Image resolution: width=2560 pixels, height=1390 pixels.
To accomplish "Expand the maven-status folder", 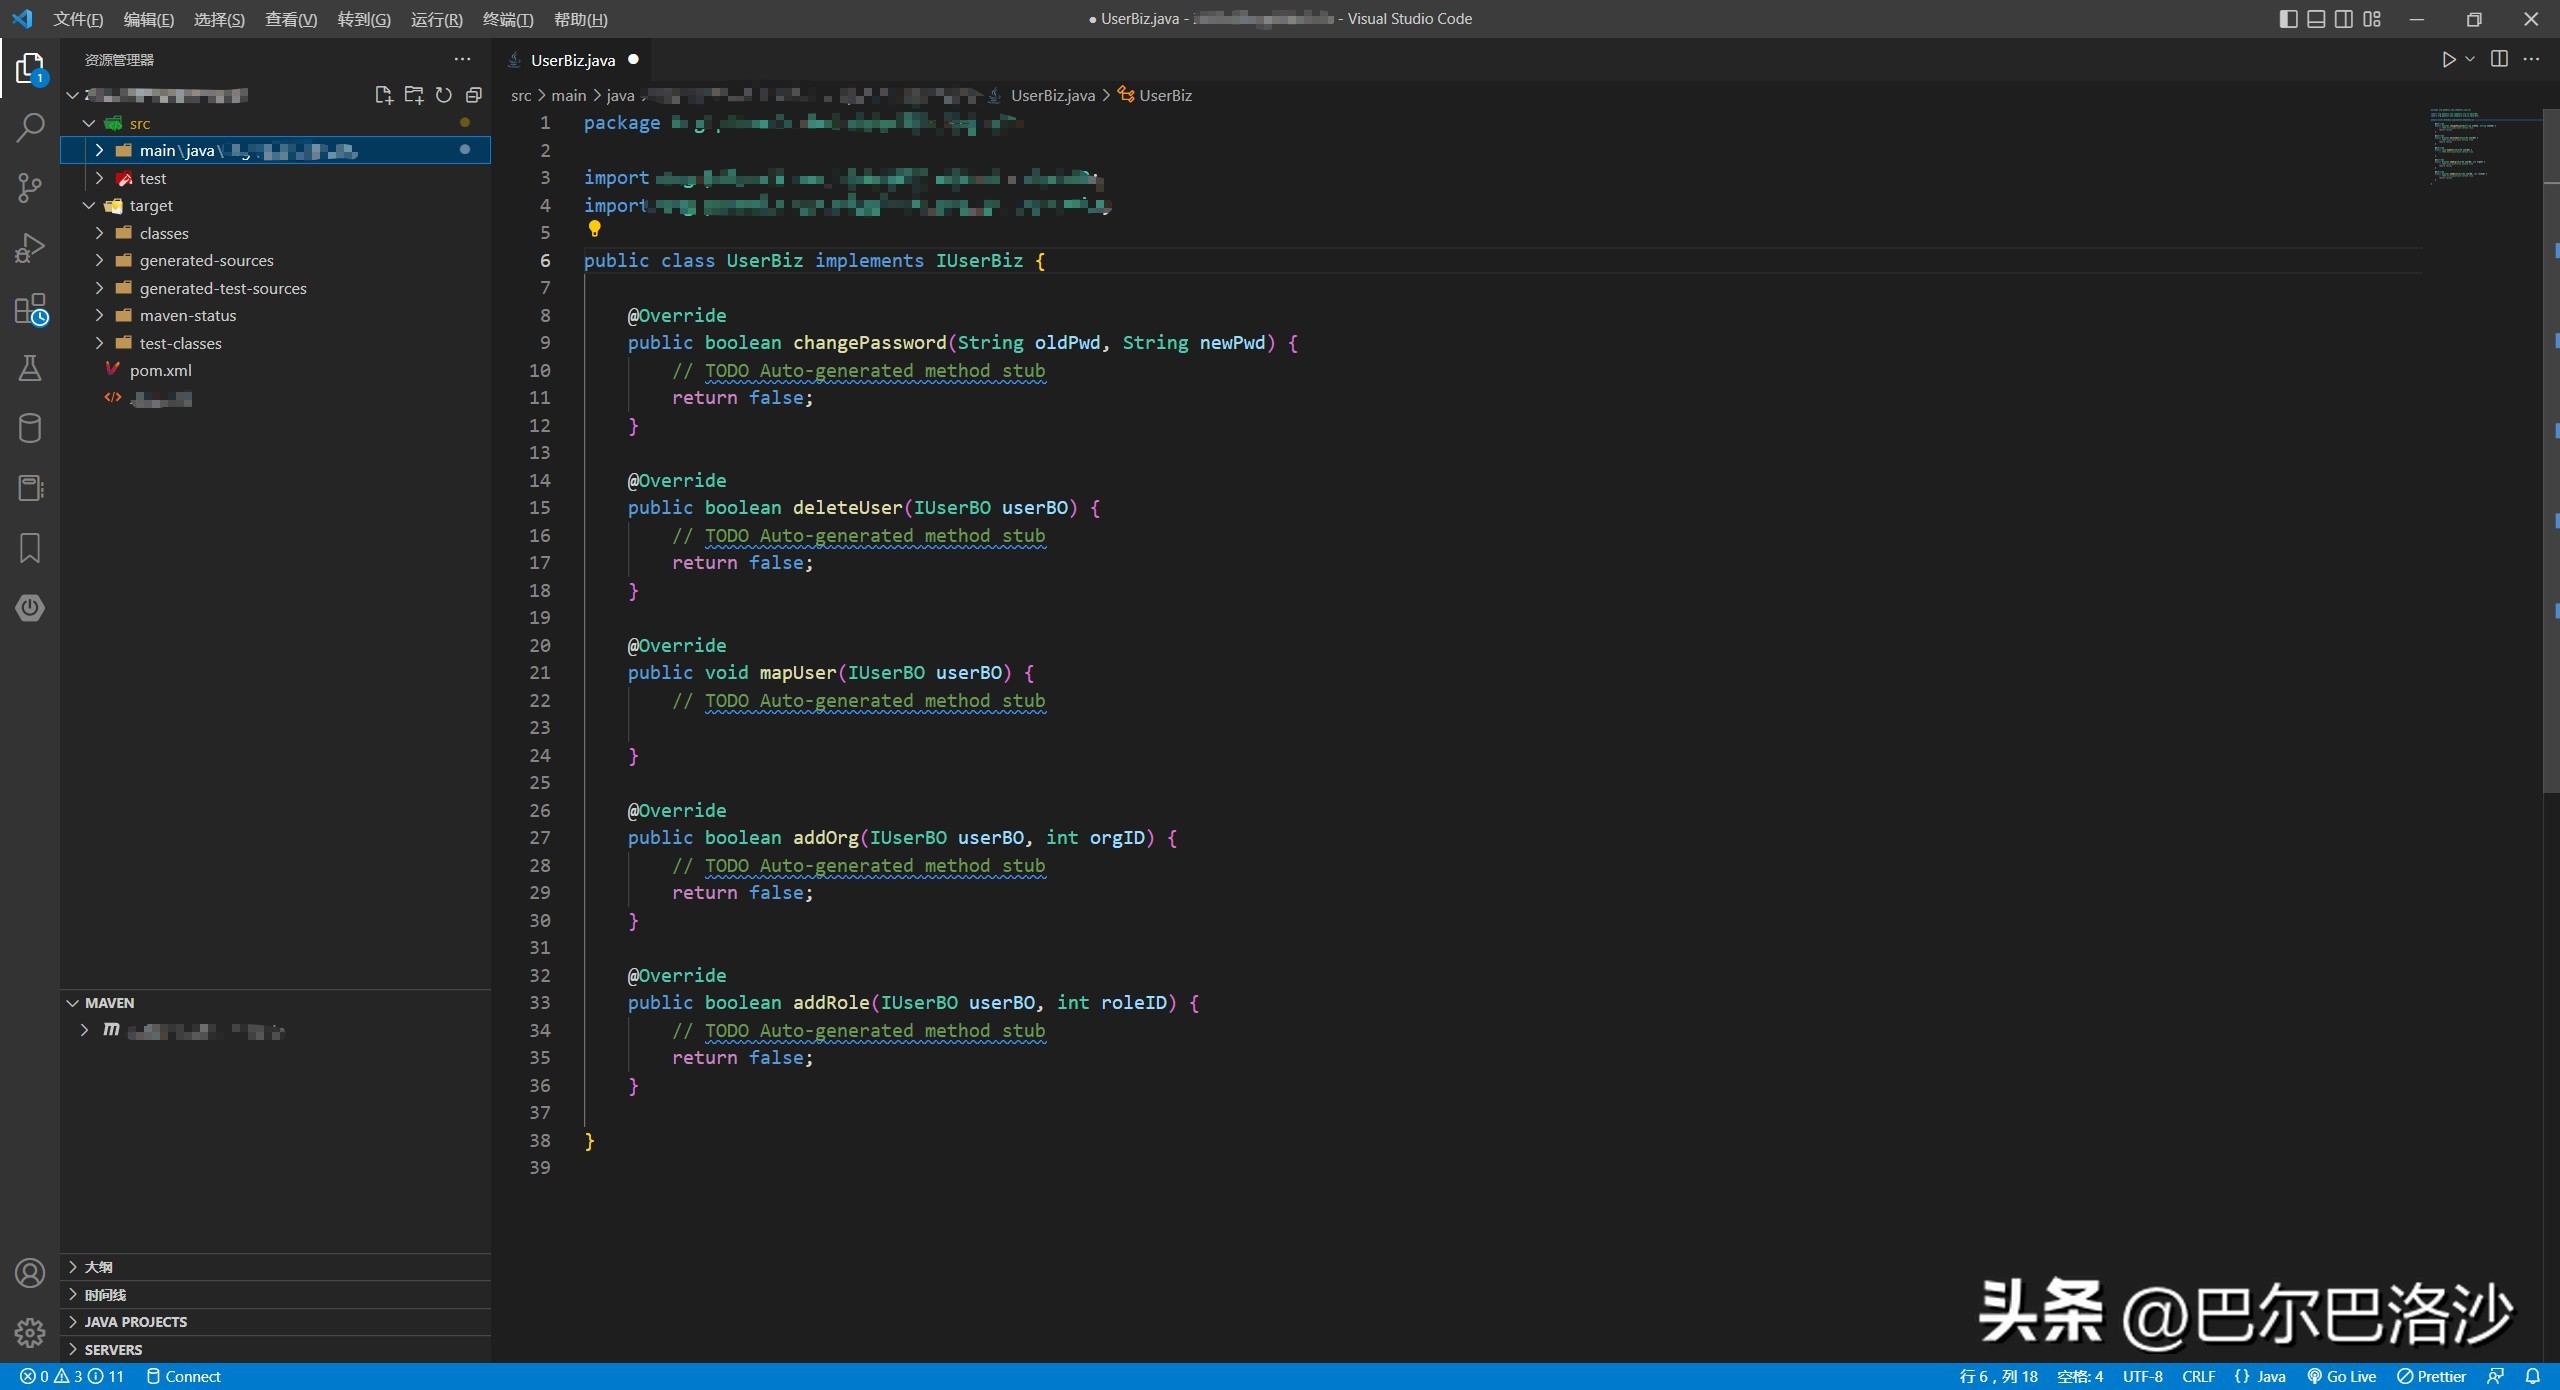I will 99,315.
